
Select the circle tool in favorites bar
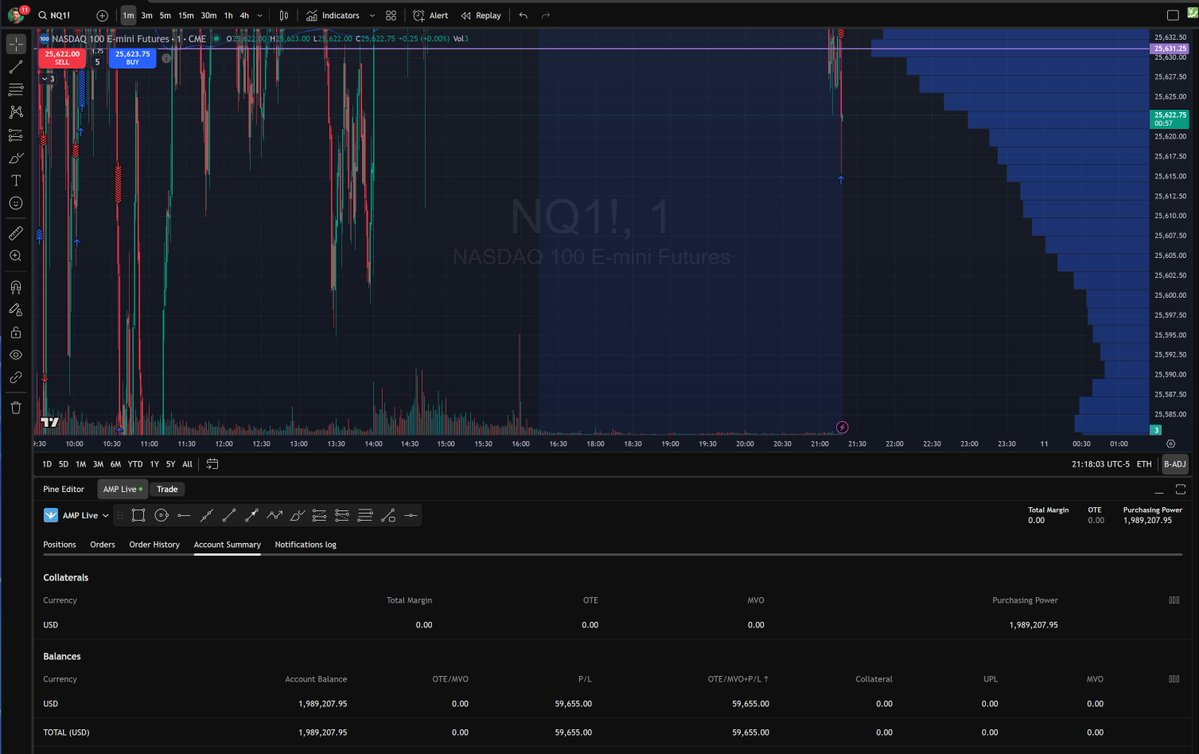(x=161, y=515)
